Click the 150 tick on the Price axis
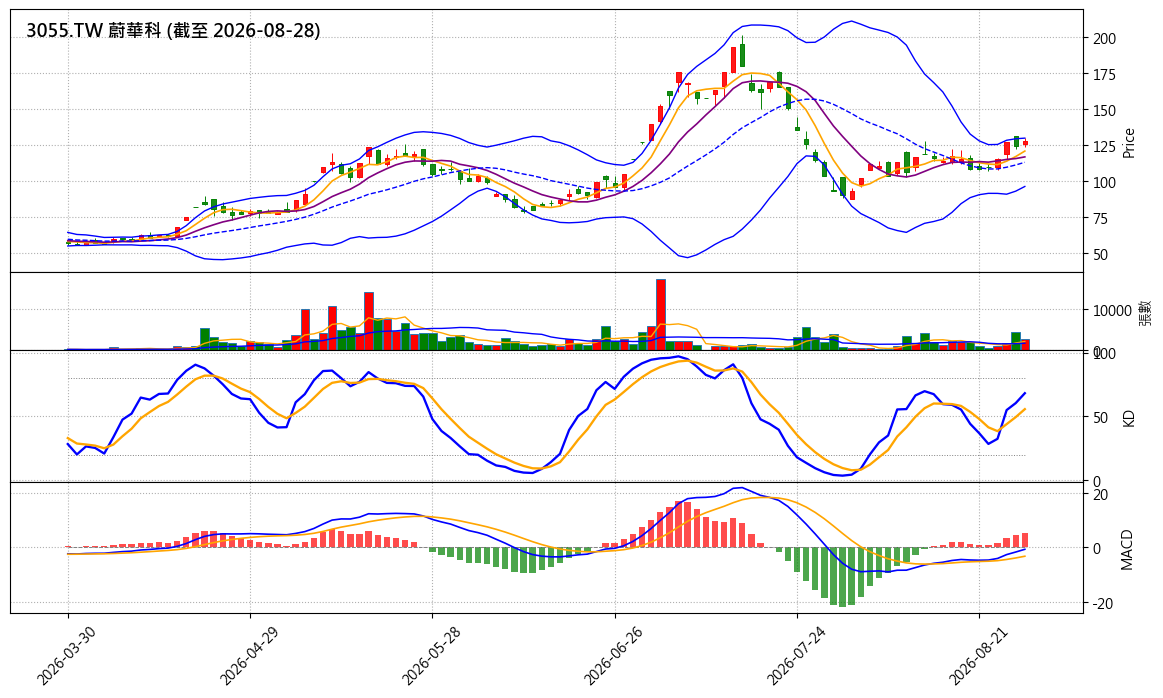The height and width of the screenshot is (698, 1163). (x=1103, y=111)
